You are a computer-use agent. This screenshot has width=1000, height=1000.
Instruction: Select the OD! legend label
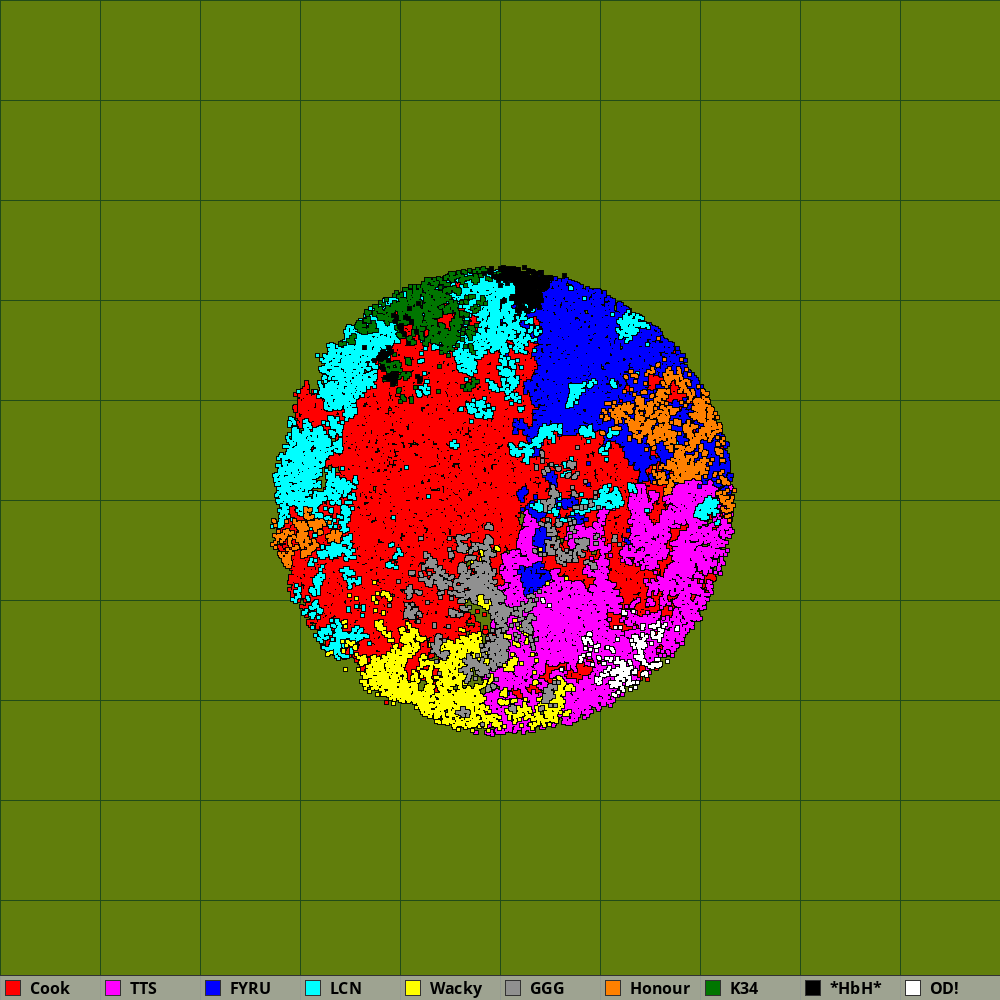[x=944, y=988]
